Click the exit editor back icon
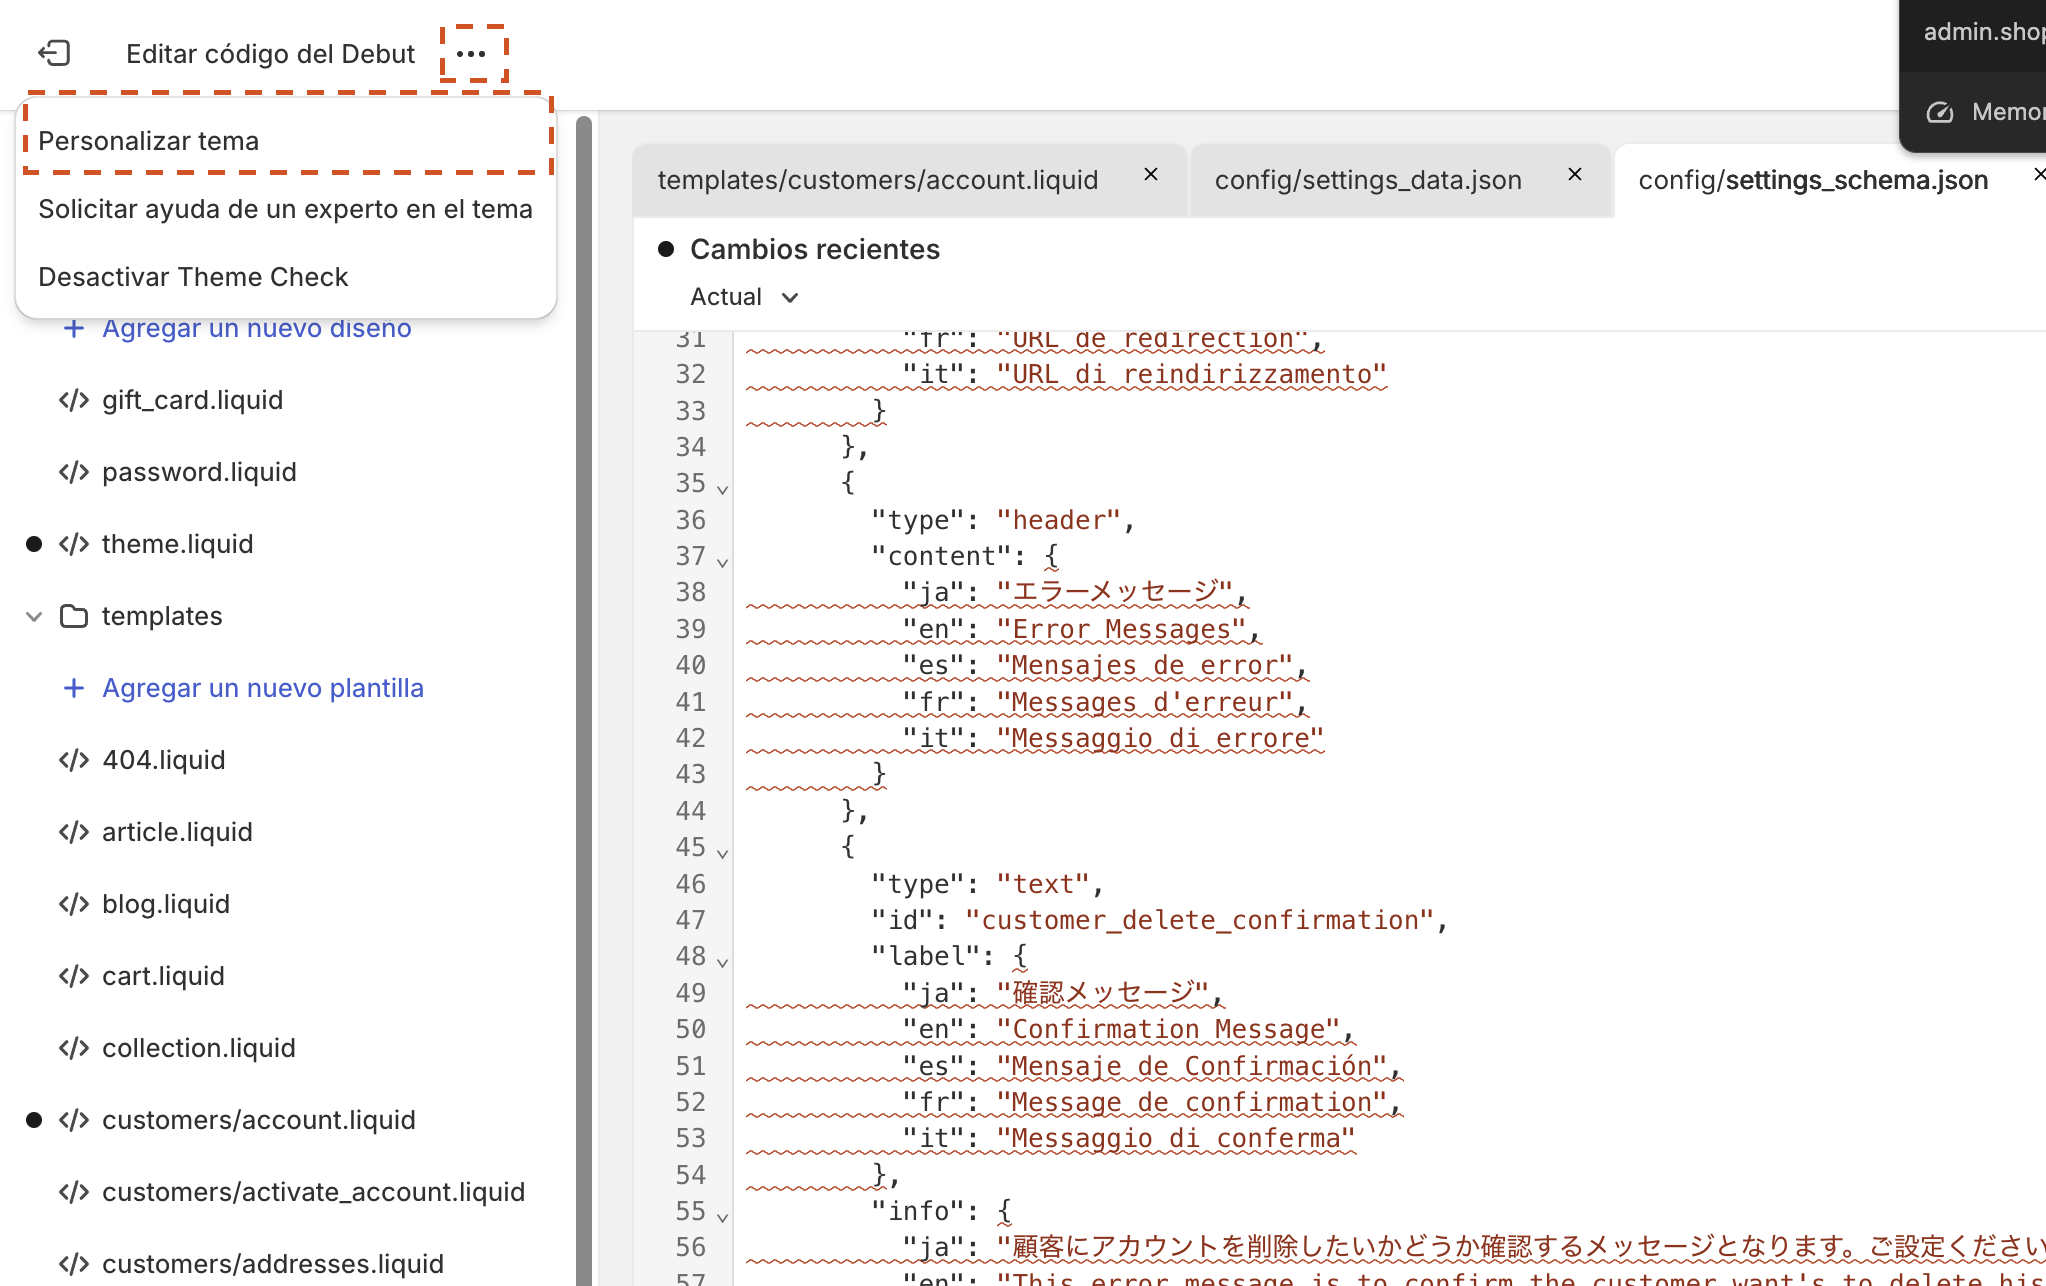 click(x=54, y=53)
